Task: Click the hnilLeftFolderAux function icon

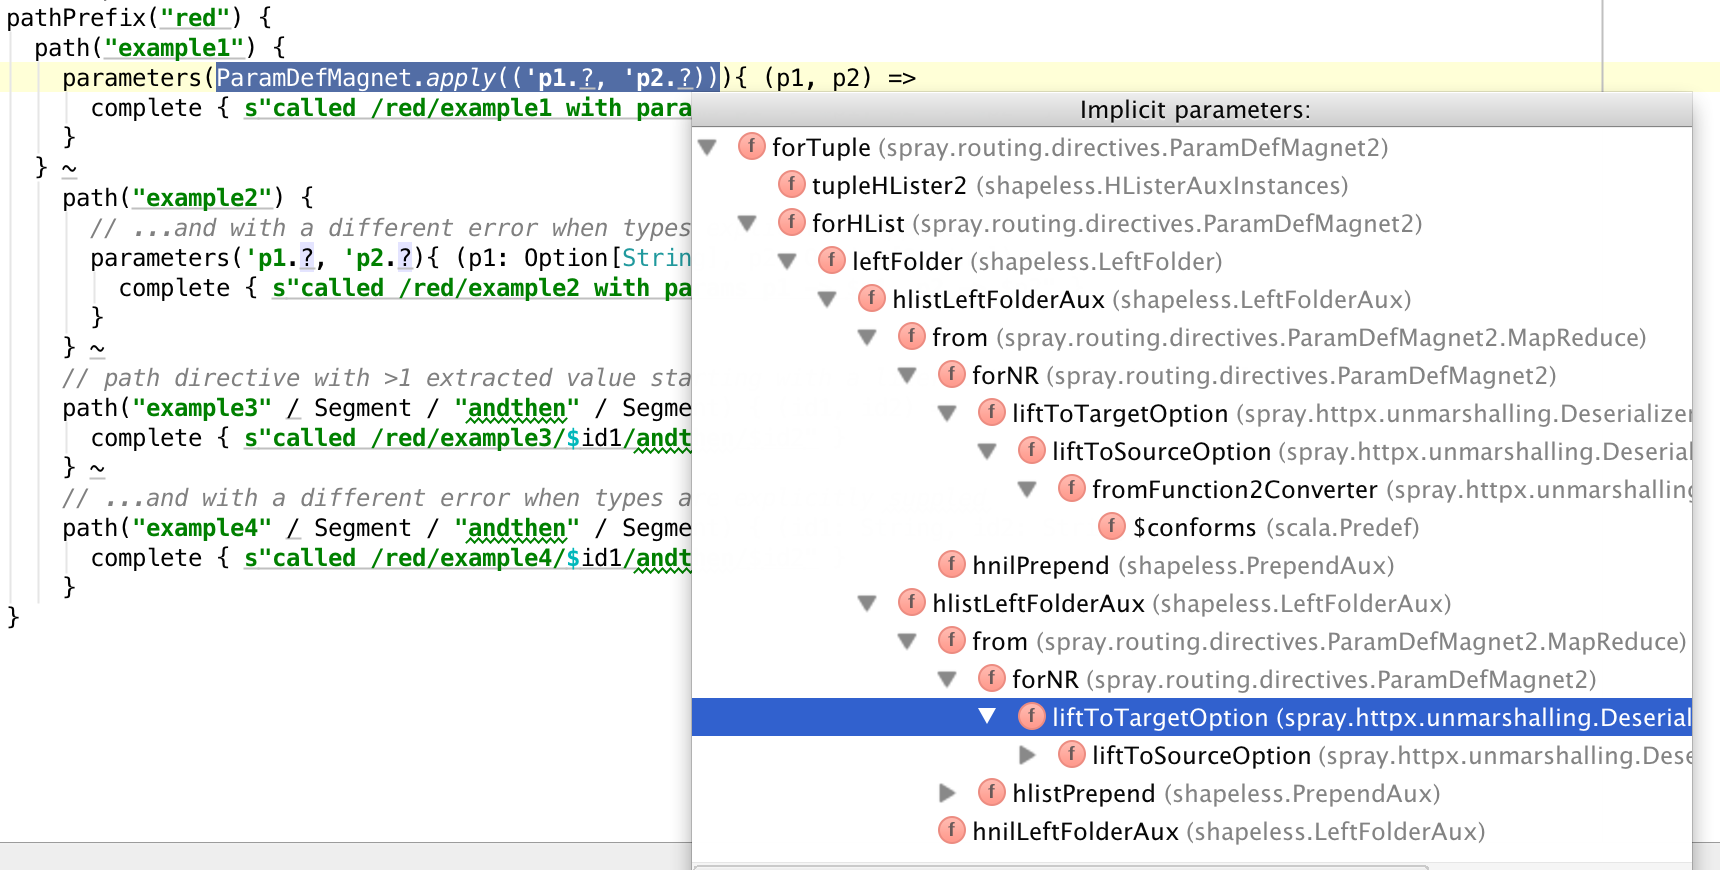Action: [x=952, y=830]
